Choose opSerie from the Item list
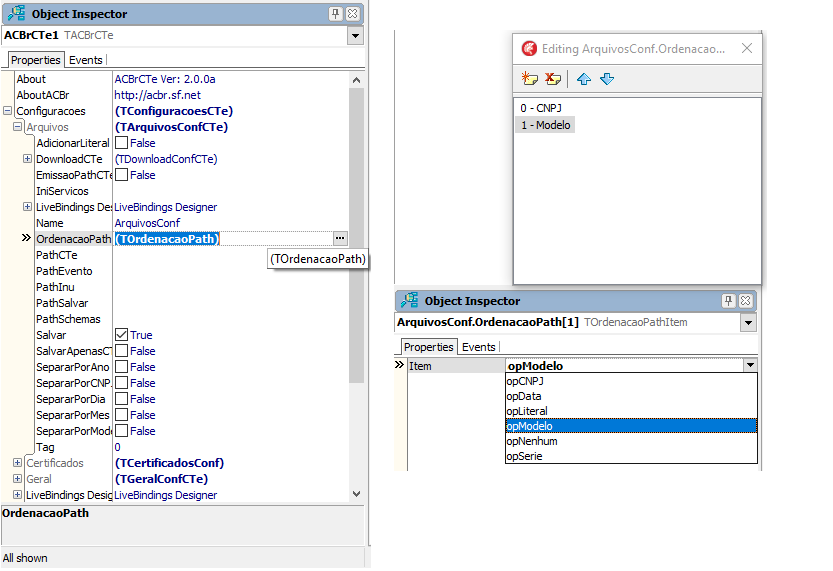Screen dimensions: 833x571 [x=631, y=456]
